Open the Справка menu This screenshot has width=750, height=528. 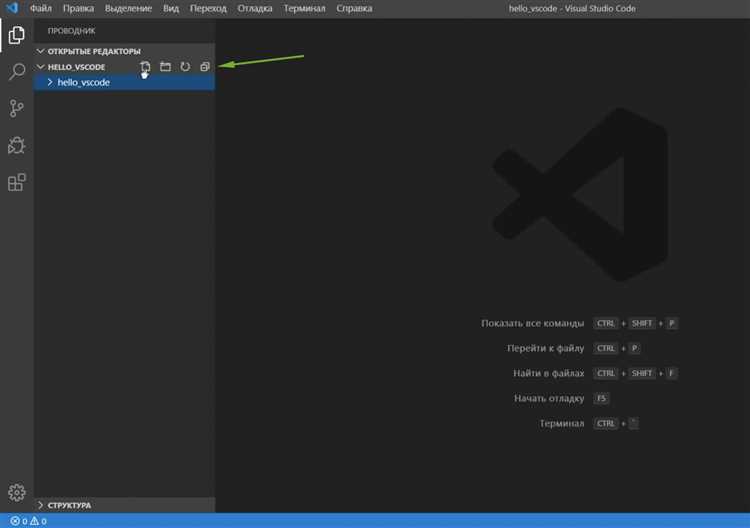[355, 8]
